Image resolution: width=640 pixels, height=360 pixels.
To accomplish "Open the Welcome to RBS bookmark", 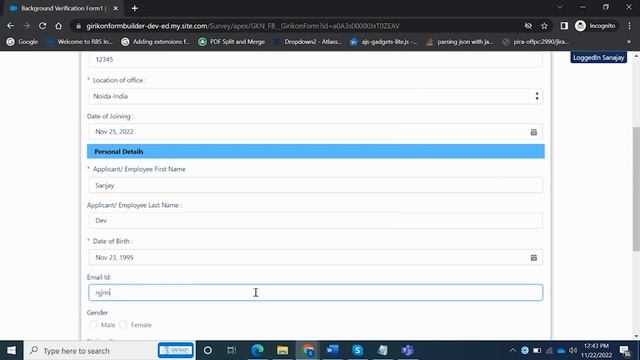I will click(79, 42).
